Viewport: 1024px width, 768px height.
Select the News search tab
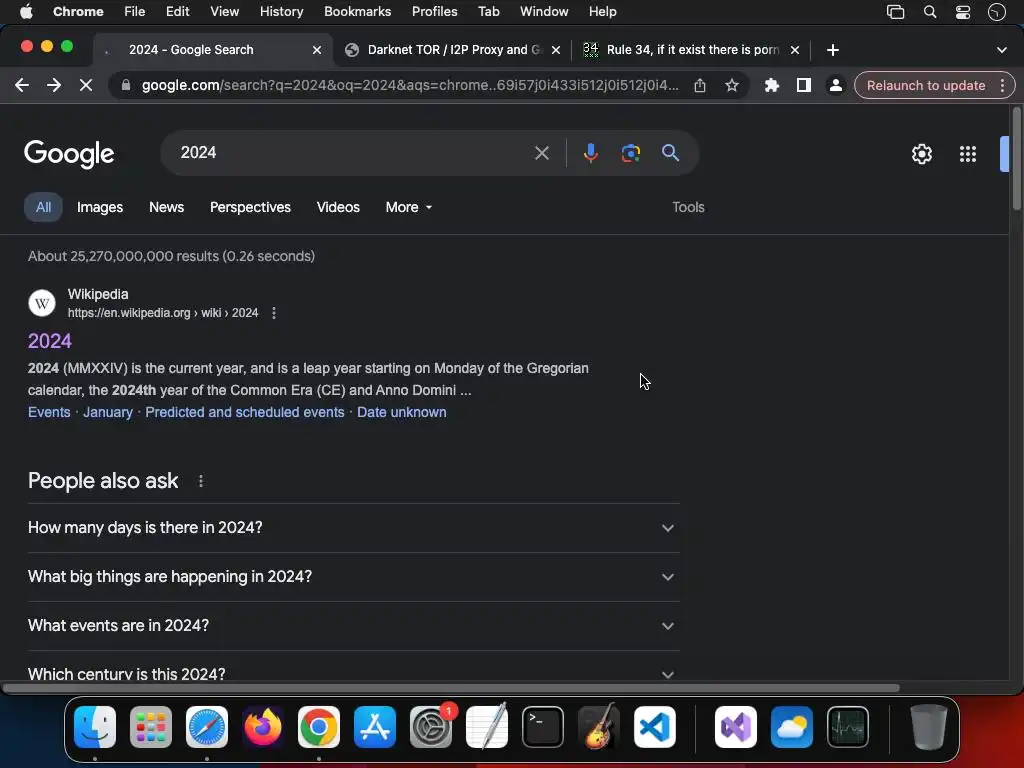coord(167,207)
